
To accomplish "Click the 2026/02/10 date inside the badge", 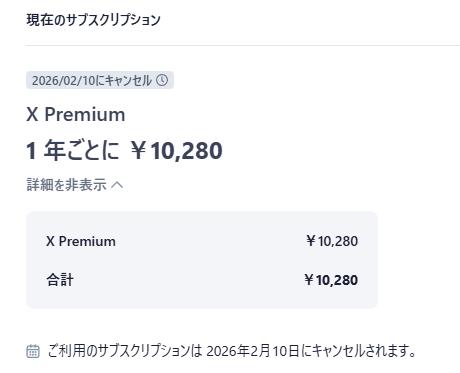I will [x=64, y=80].
